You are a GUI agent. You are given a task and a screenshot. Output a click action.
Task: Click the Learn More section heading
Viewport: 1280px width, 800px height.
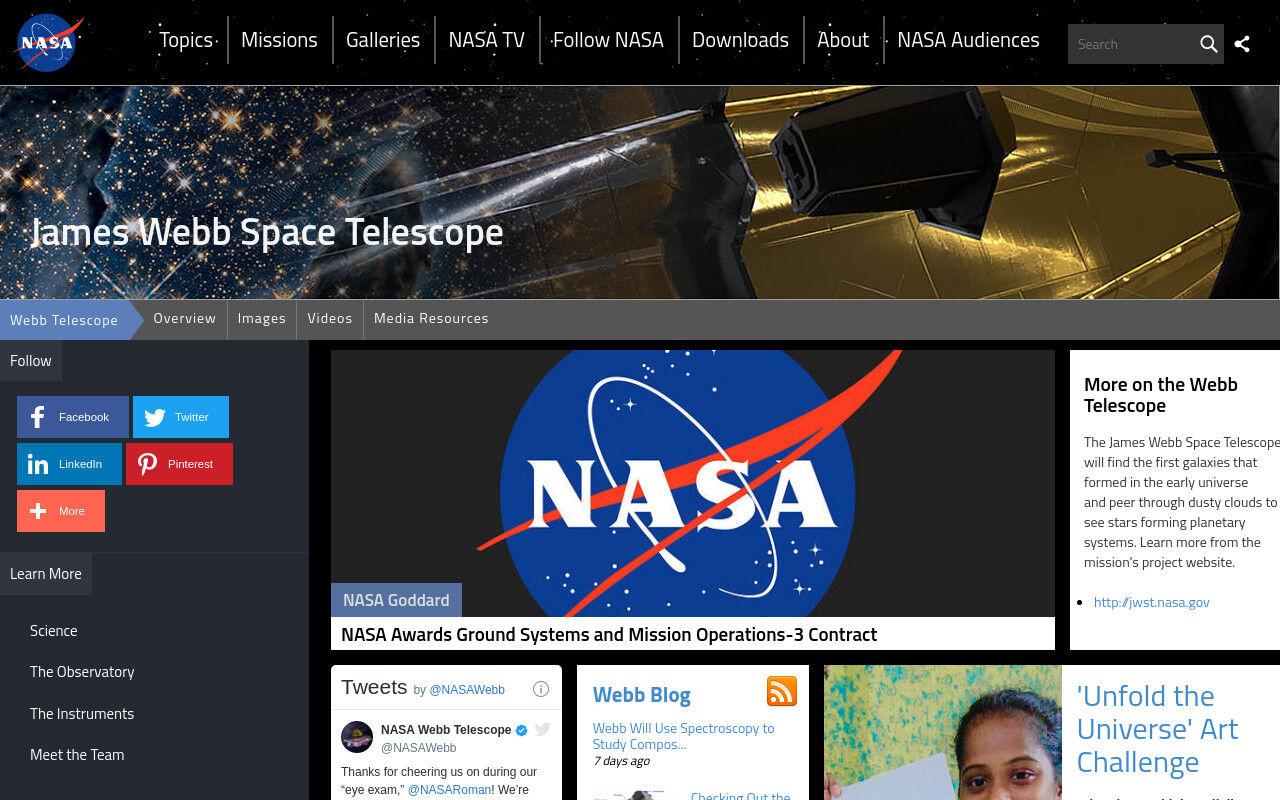(x=46, y=574)
